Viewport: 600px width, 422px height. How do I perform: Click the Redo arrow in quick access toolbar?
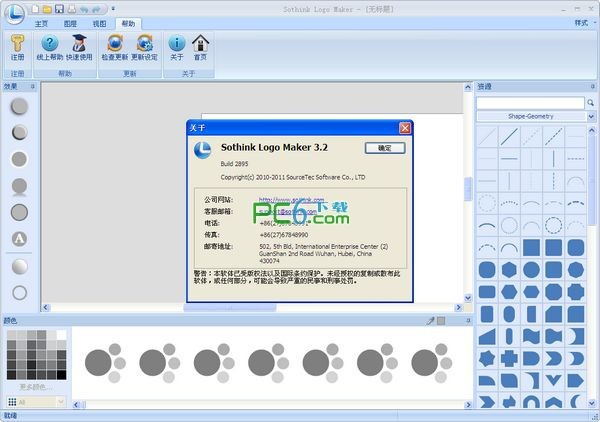click(x=96, y=9)
